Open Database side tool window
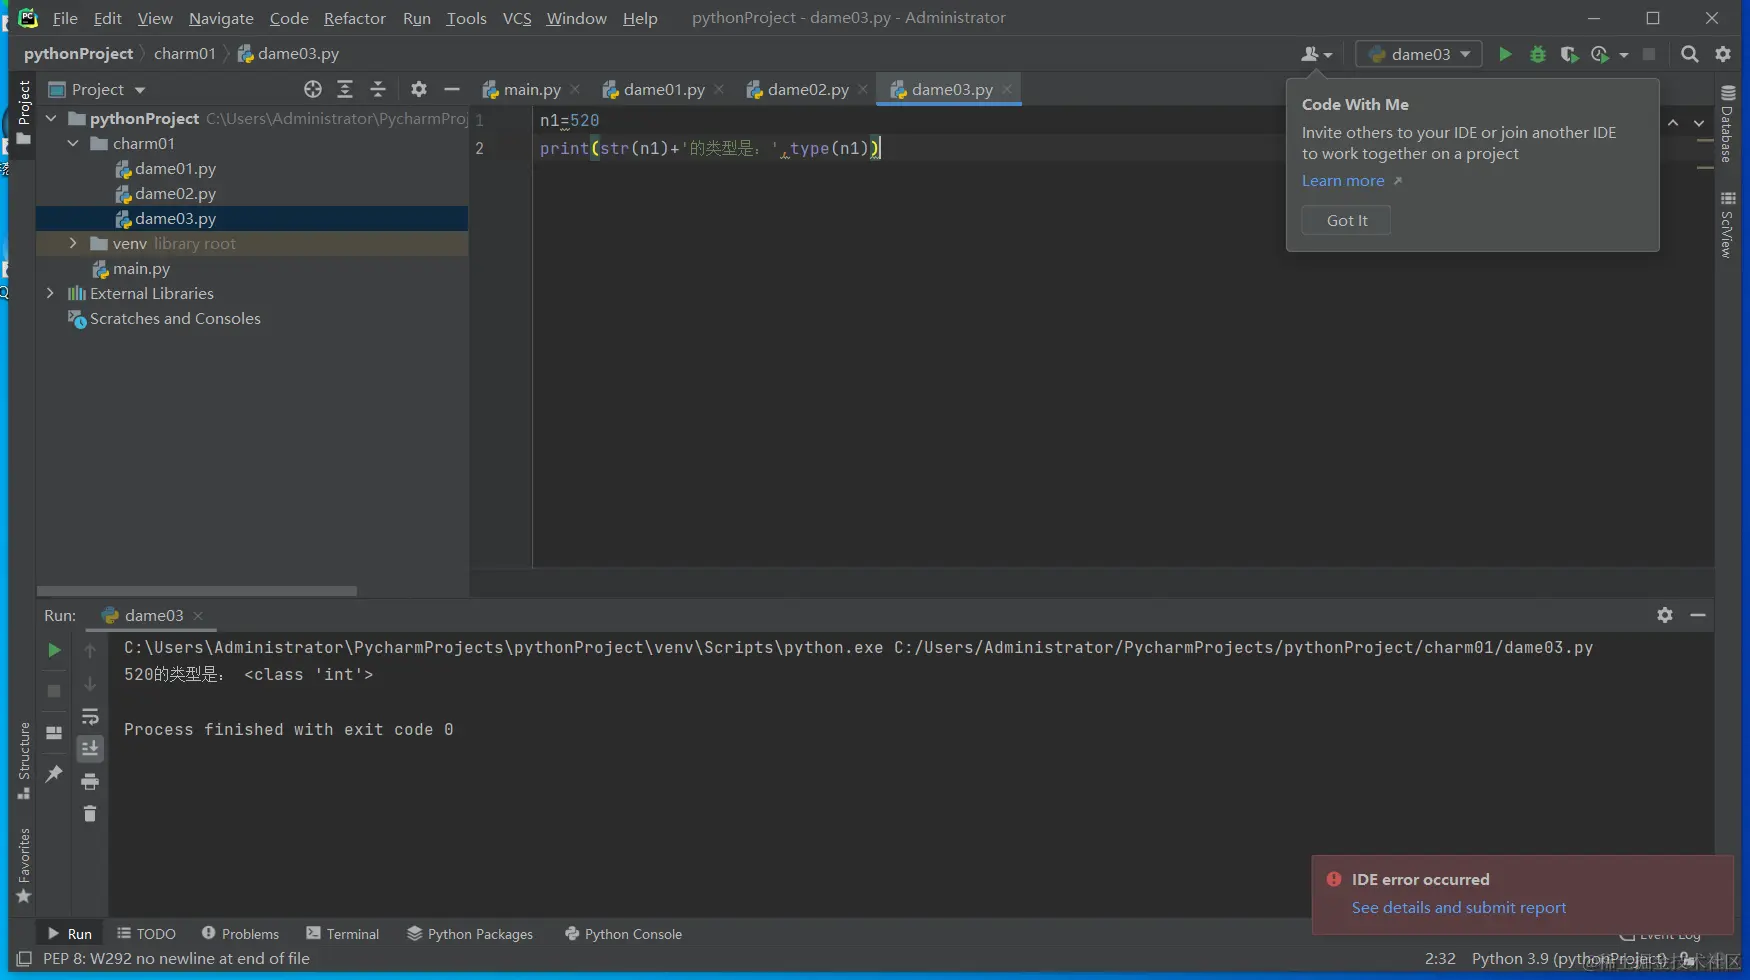The height and width of the screenshot is (980, 1750). click(x=1728, y=124)
